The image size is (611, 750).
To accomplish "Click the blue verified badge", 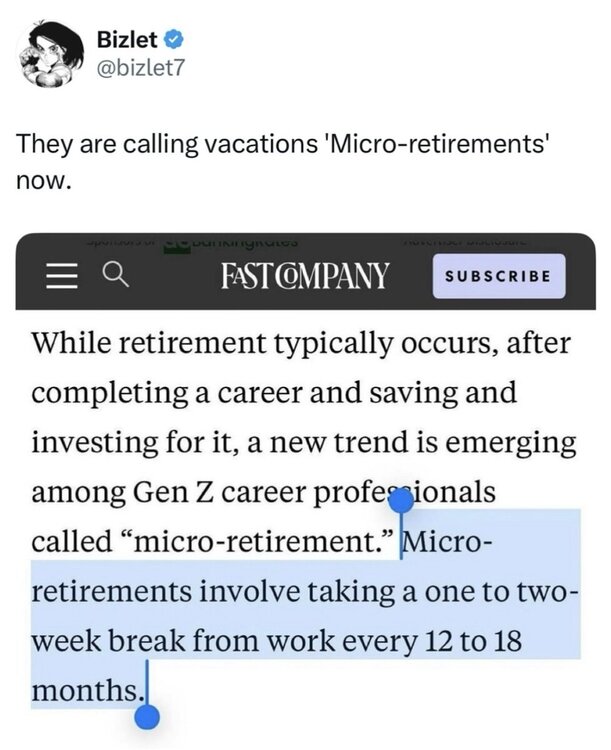I will point(174,40).
